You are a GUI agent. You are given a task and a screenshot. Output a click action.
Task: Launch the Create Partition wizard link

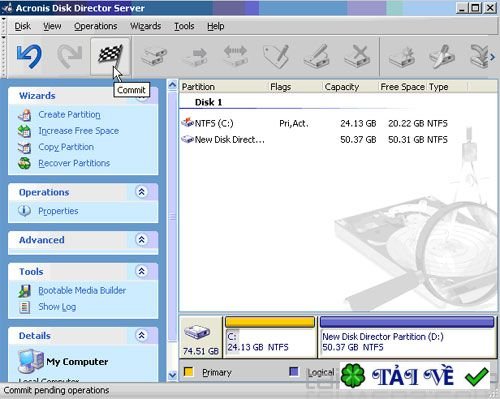click(69, 115)
